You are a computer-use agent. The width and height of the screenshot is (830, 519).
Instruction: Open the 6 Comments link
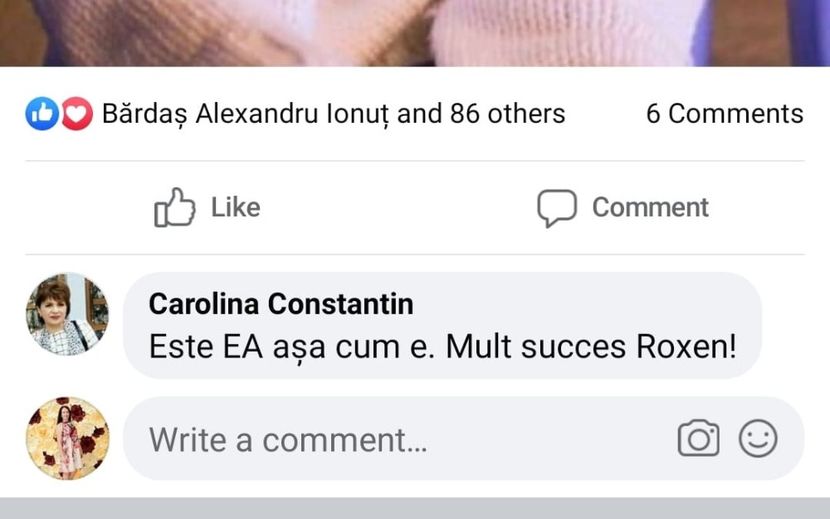724,114
